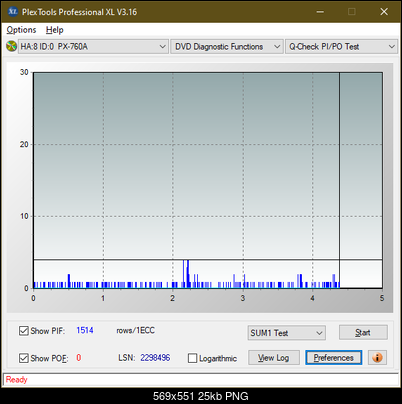Click the PlexTools XL title bar icon
Screen dimensions: 402x404
click(x=12, y=12)
